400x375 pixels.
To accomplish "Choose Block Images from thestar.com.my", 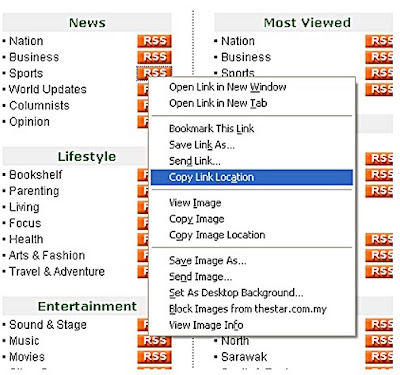I will [252, 309].
